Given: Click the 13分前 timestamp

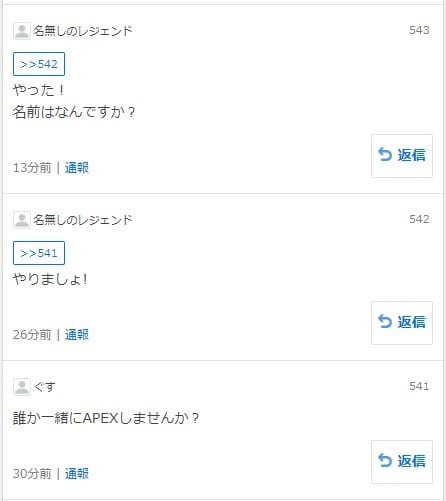Looking at the screenshot, I should tap(32, 167).
